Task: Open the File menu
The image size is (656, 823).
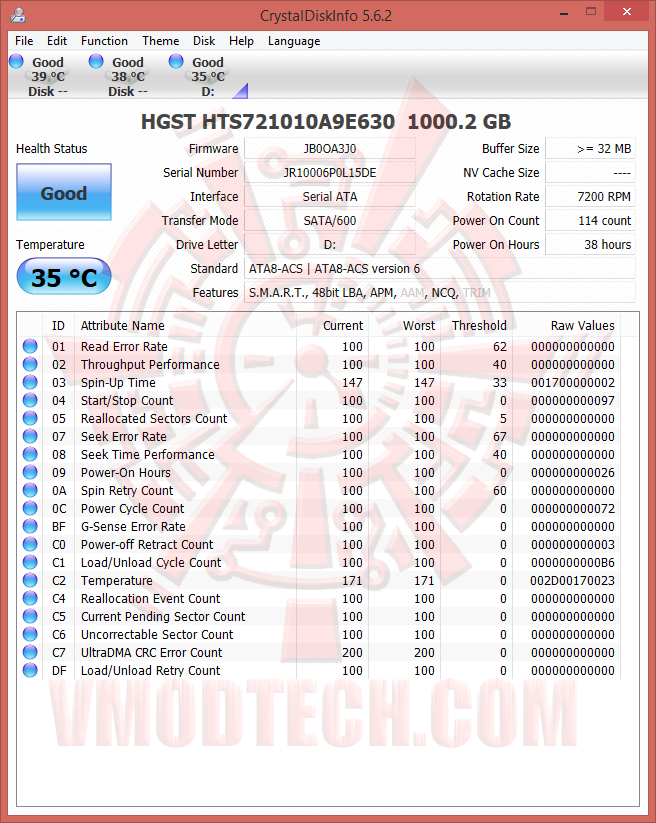Action: tap(24, 41)
